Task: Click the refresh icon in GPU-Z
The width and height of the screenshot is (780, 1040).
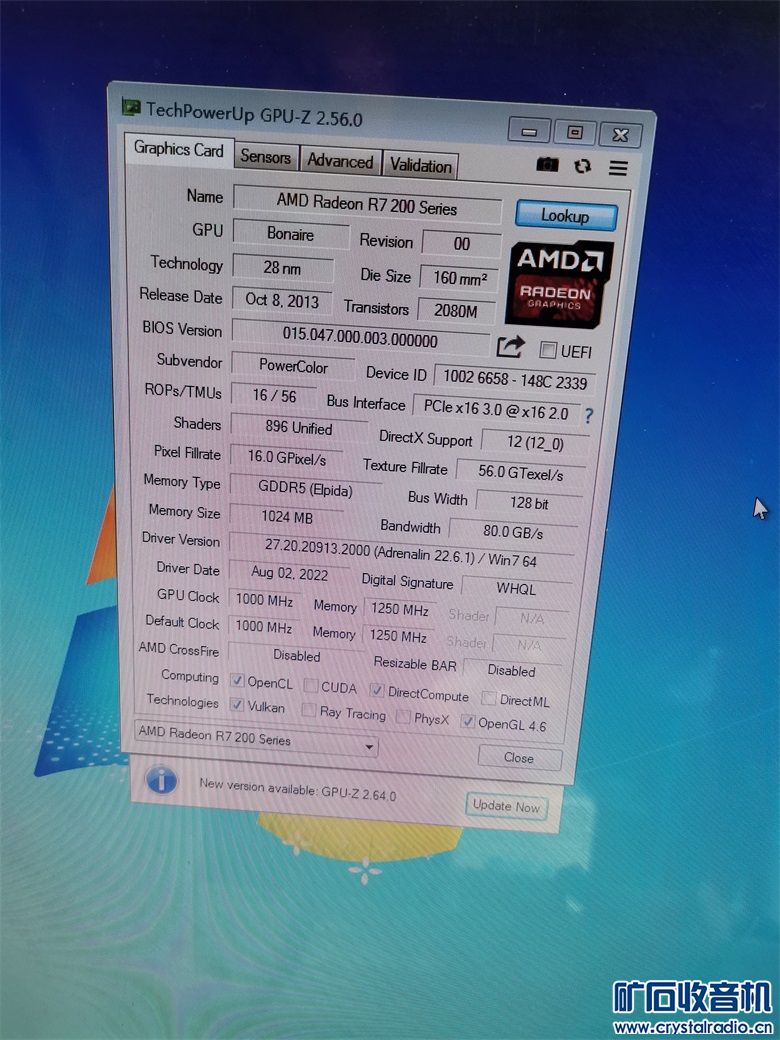Action: (x=582, y=166)
